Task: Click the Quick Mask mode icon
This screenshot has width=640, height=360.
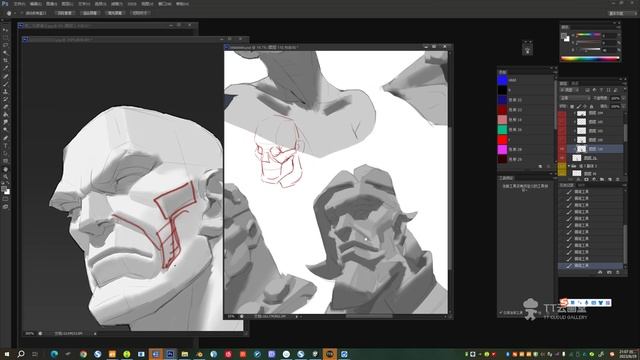Action: pyautogui.click(x=5, y=199)
